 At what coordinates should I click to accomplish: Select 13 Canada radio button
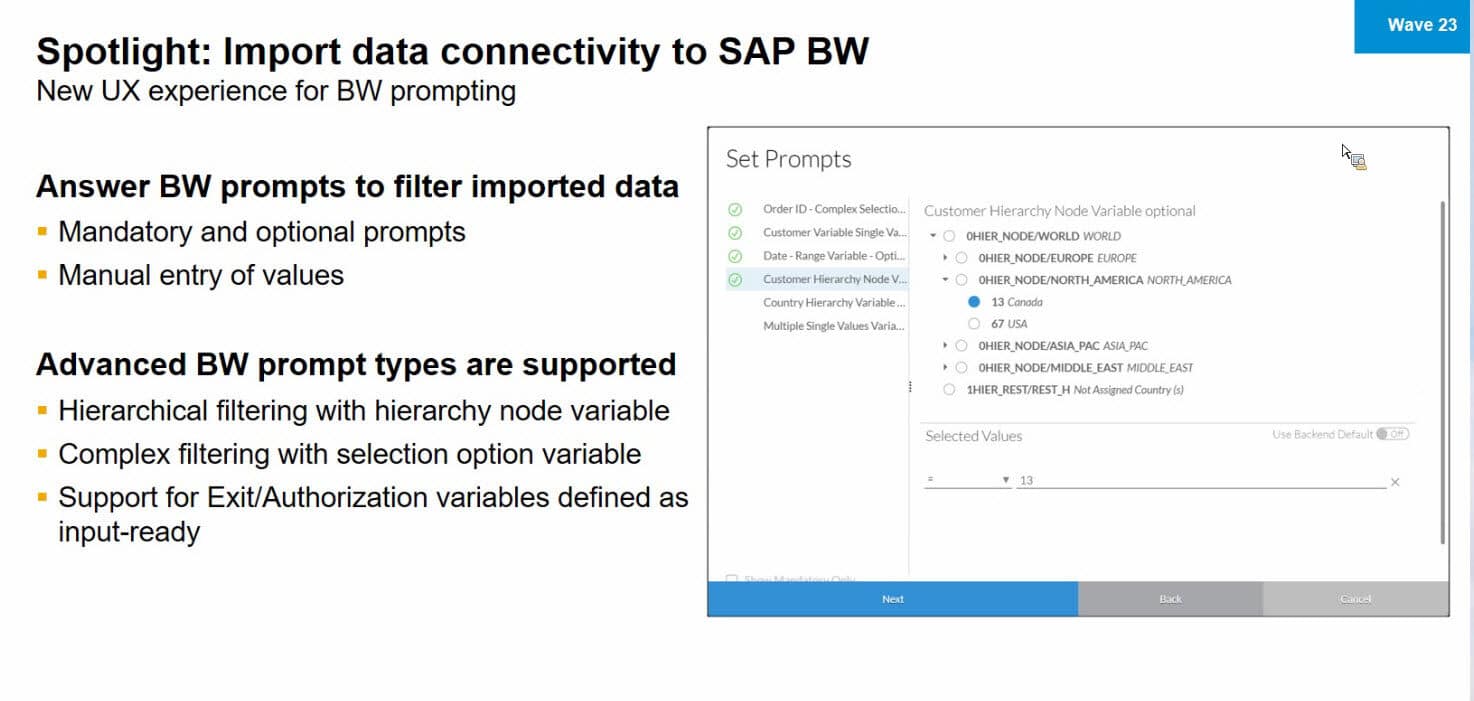point(974,301)
